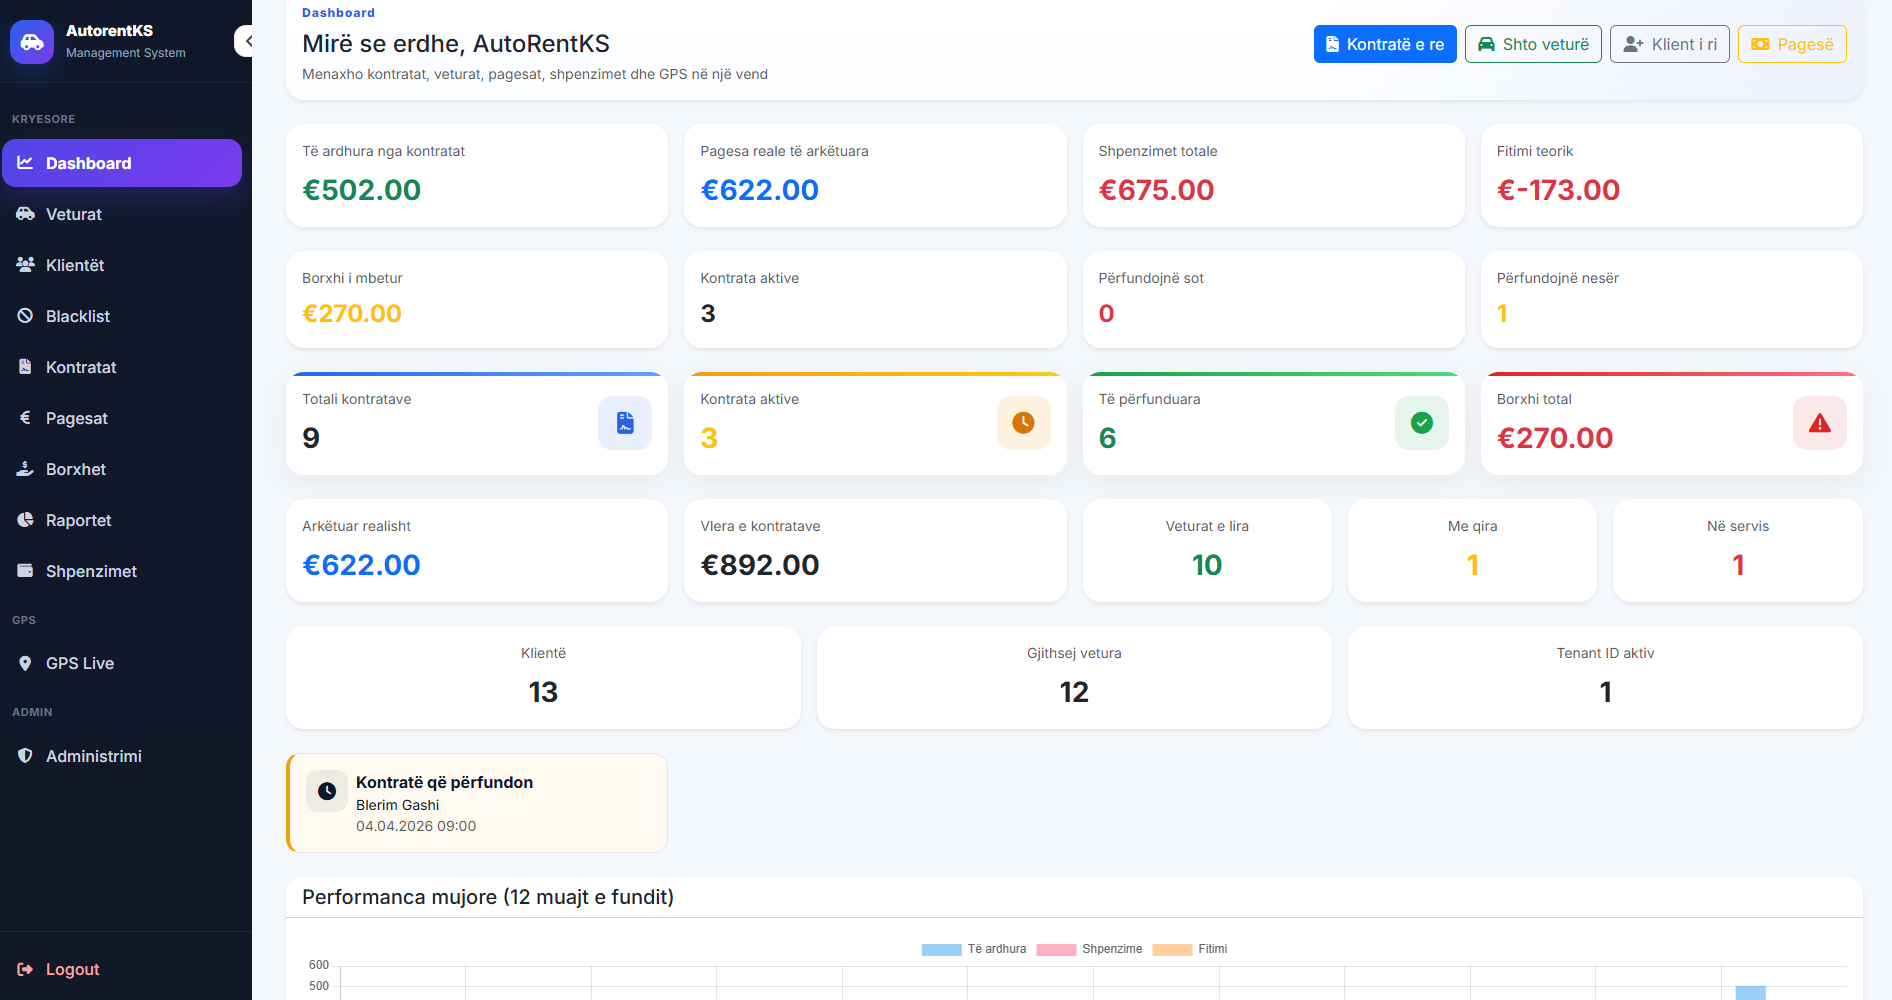Screen dimensions: 1892x1000
Task: Click the Performanca mujore chart heading
Action: point(488,897)
